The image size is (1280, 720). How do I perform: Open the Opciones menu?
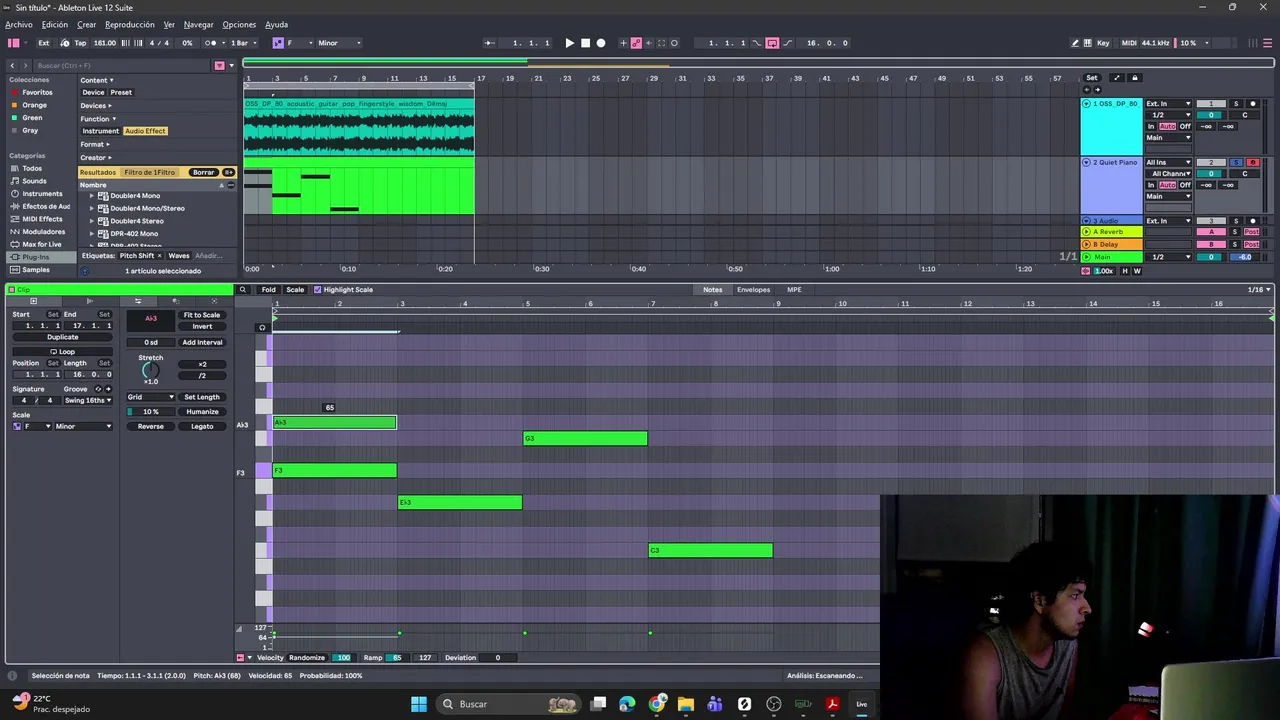pos(239,24)
